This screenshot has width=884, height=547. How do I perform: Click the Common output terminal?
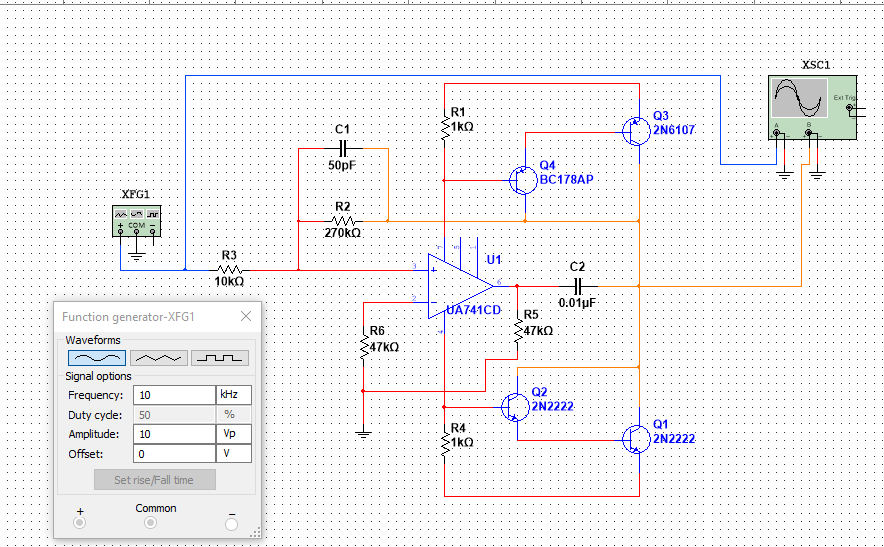[150, 523]
